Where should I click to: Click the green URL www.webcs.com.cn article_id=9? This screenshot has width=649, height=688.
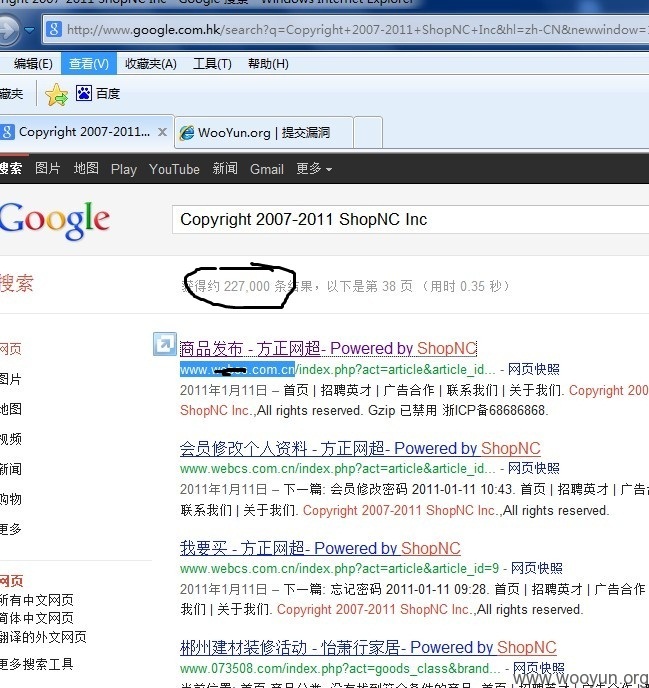click(x=339, y=569)
